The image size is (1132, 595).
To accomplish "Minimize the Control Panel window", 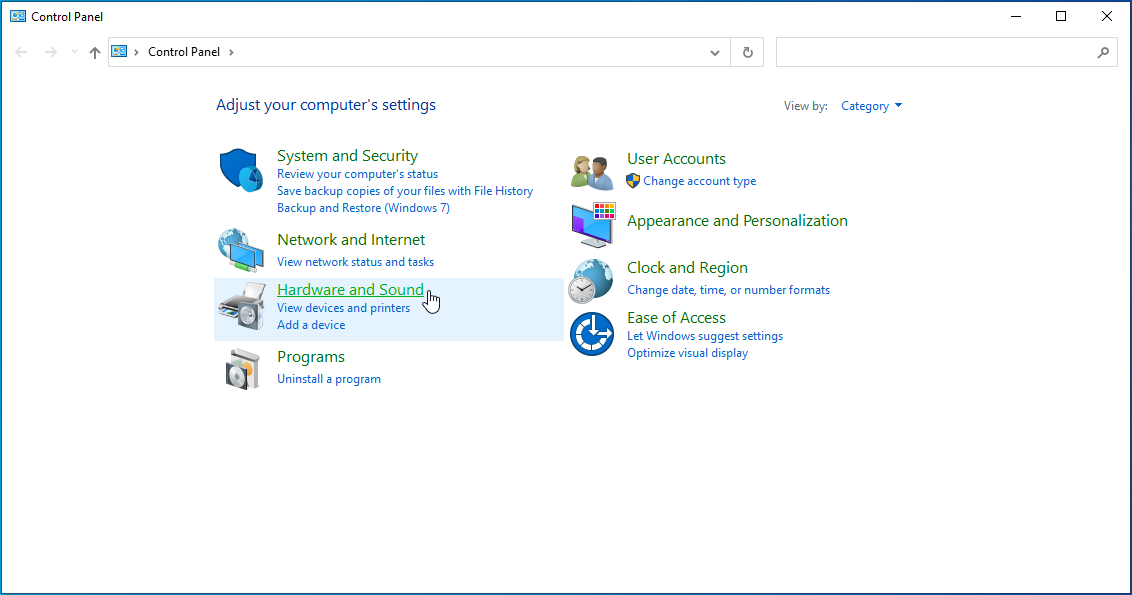I will [1016, 17].
